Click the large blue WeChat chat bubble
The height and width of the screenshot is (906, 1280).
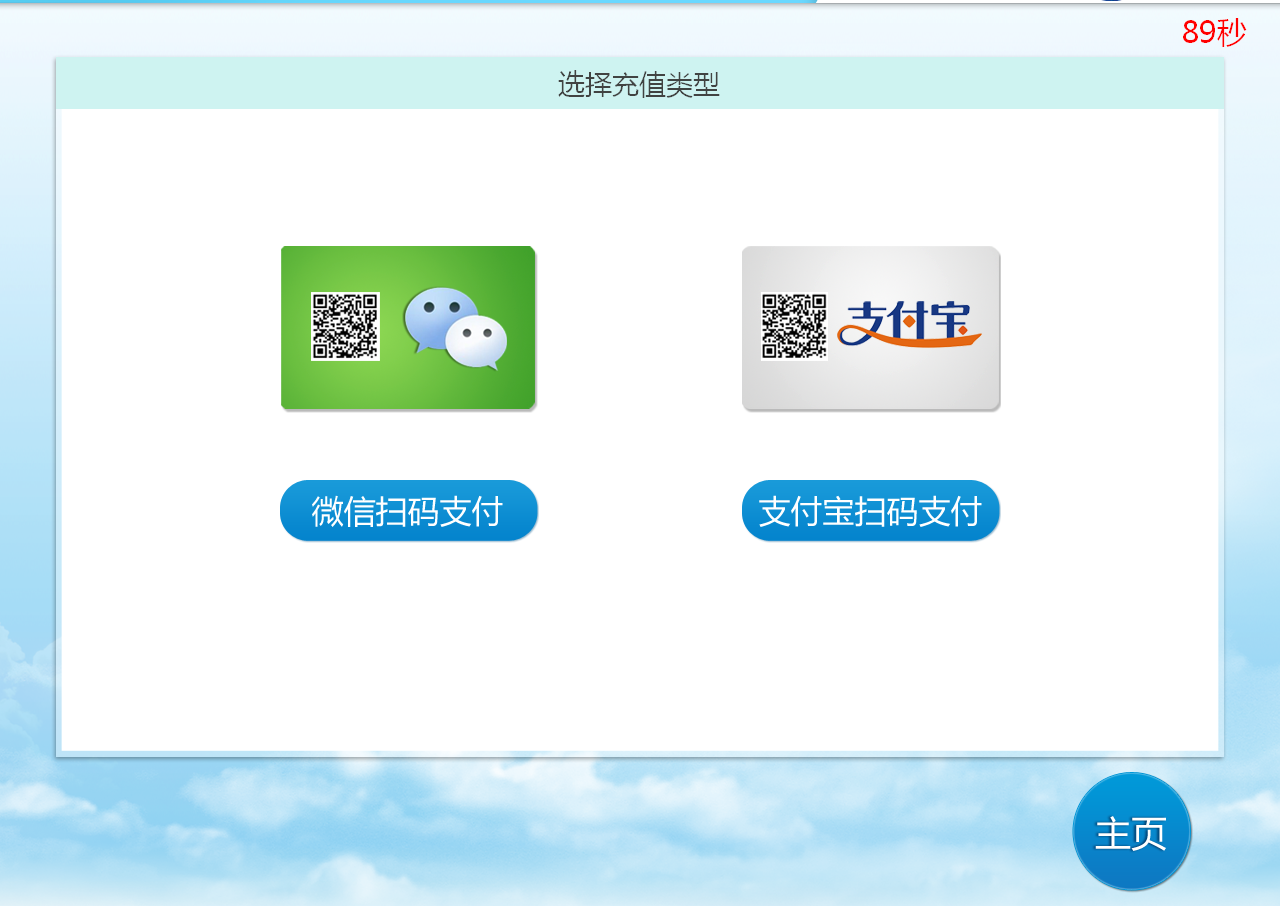coord(439,315)
